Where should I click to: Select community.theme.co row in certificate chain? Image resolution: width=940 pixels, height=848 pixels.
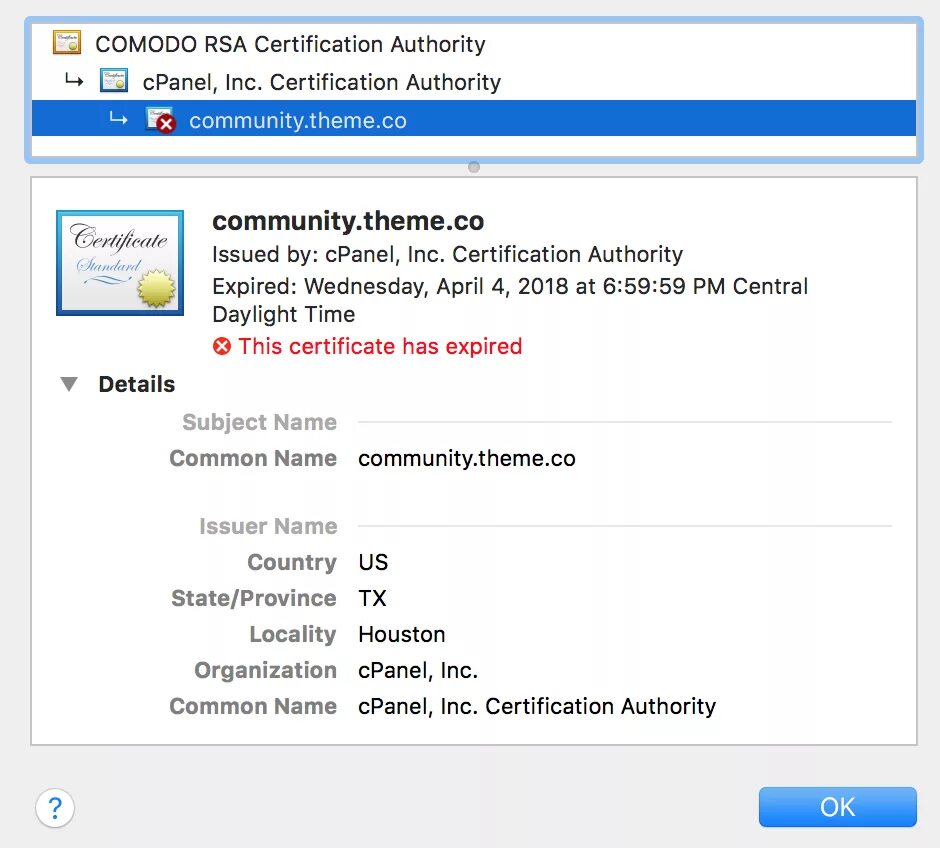coord(474,119)
